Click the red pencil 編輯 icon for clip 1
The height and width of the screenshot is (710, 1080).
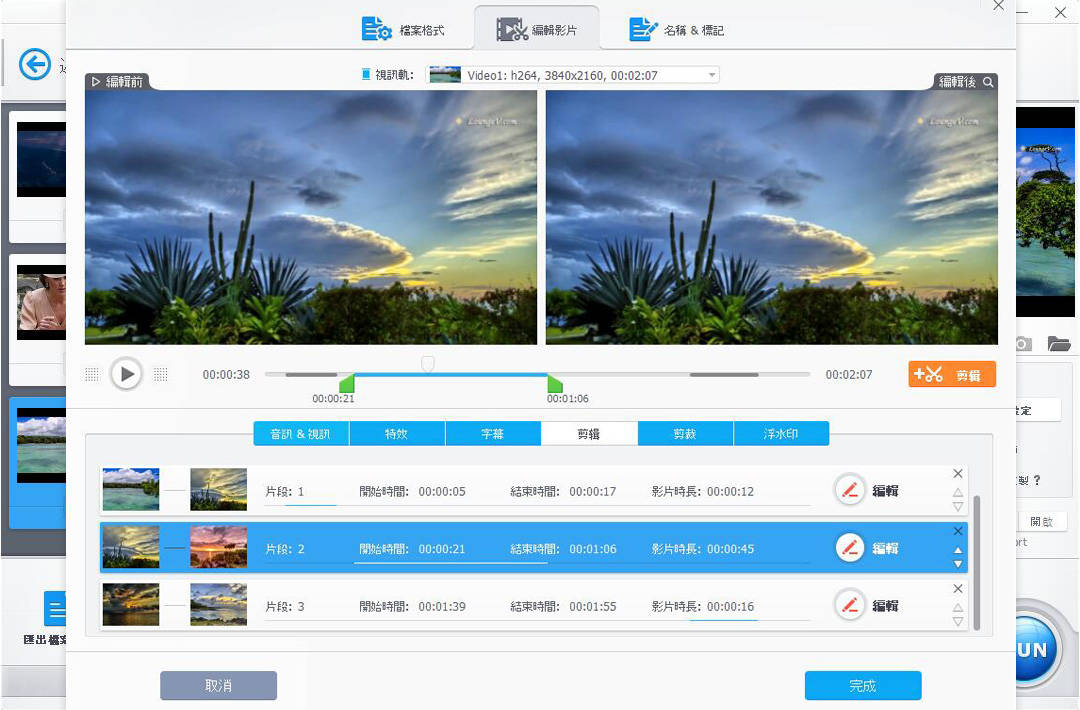[849, 490]
